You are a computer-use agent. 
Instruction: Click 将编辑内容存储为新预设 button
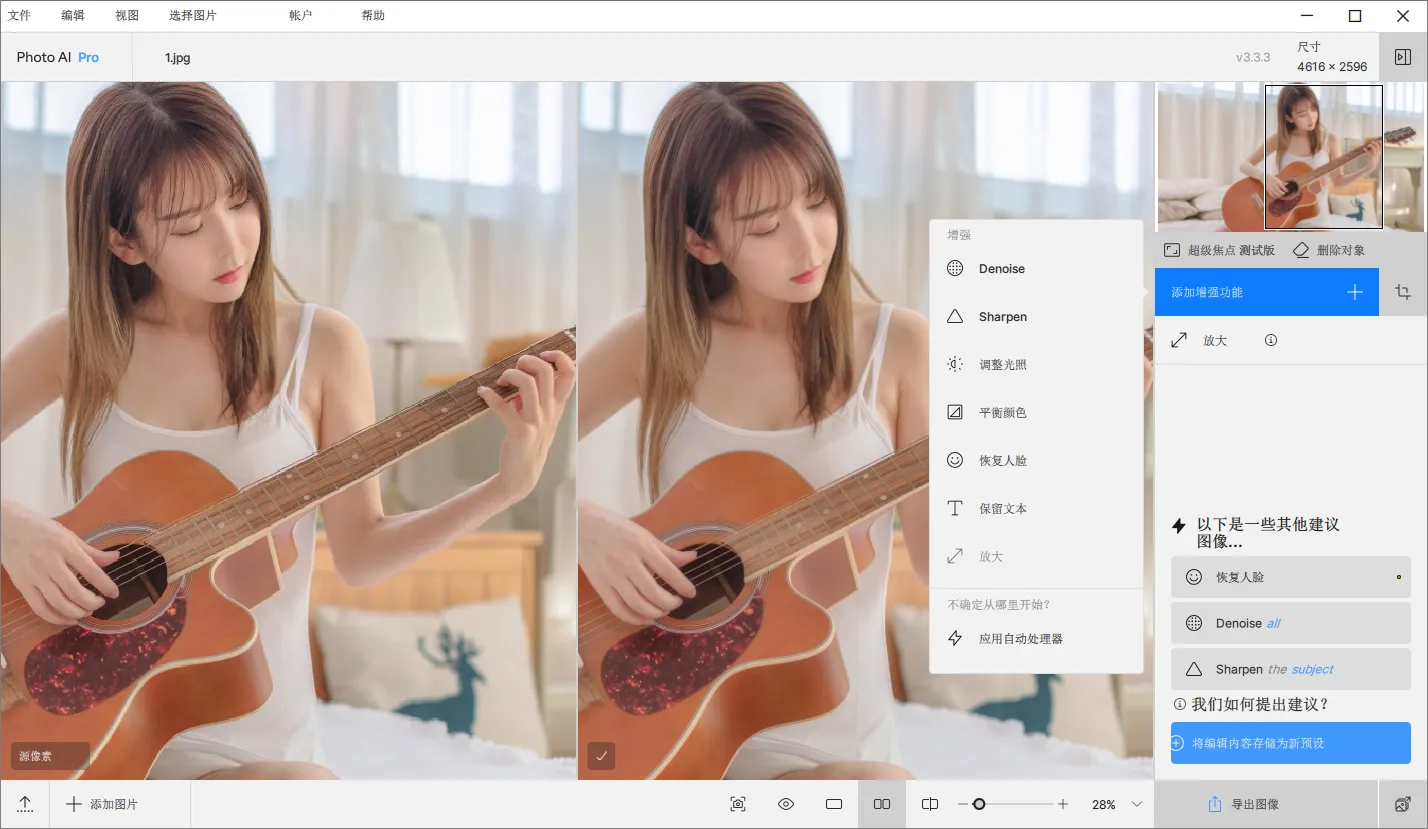[1290, 743]
